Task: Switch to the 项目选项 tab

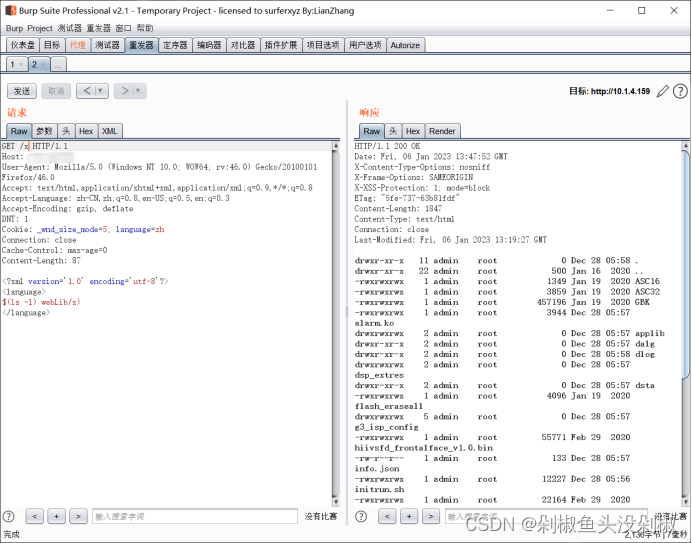Action: click(x=323, y=45)
